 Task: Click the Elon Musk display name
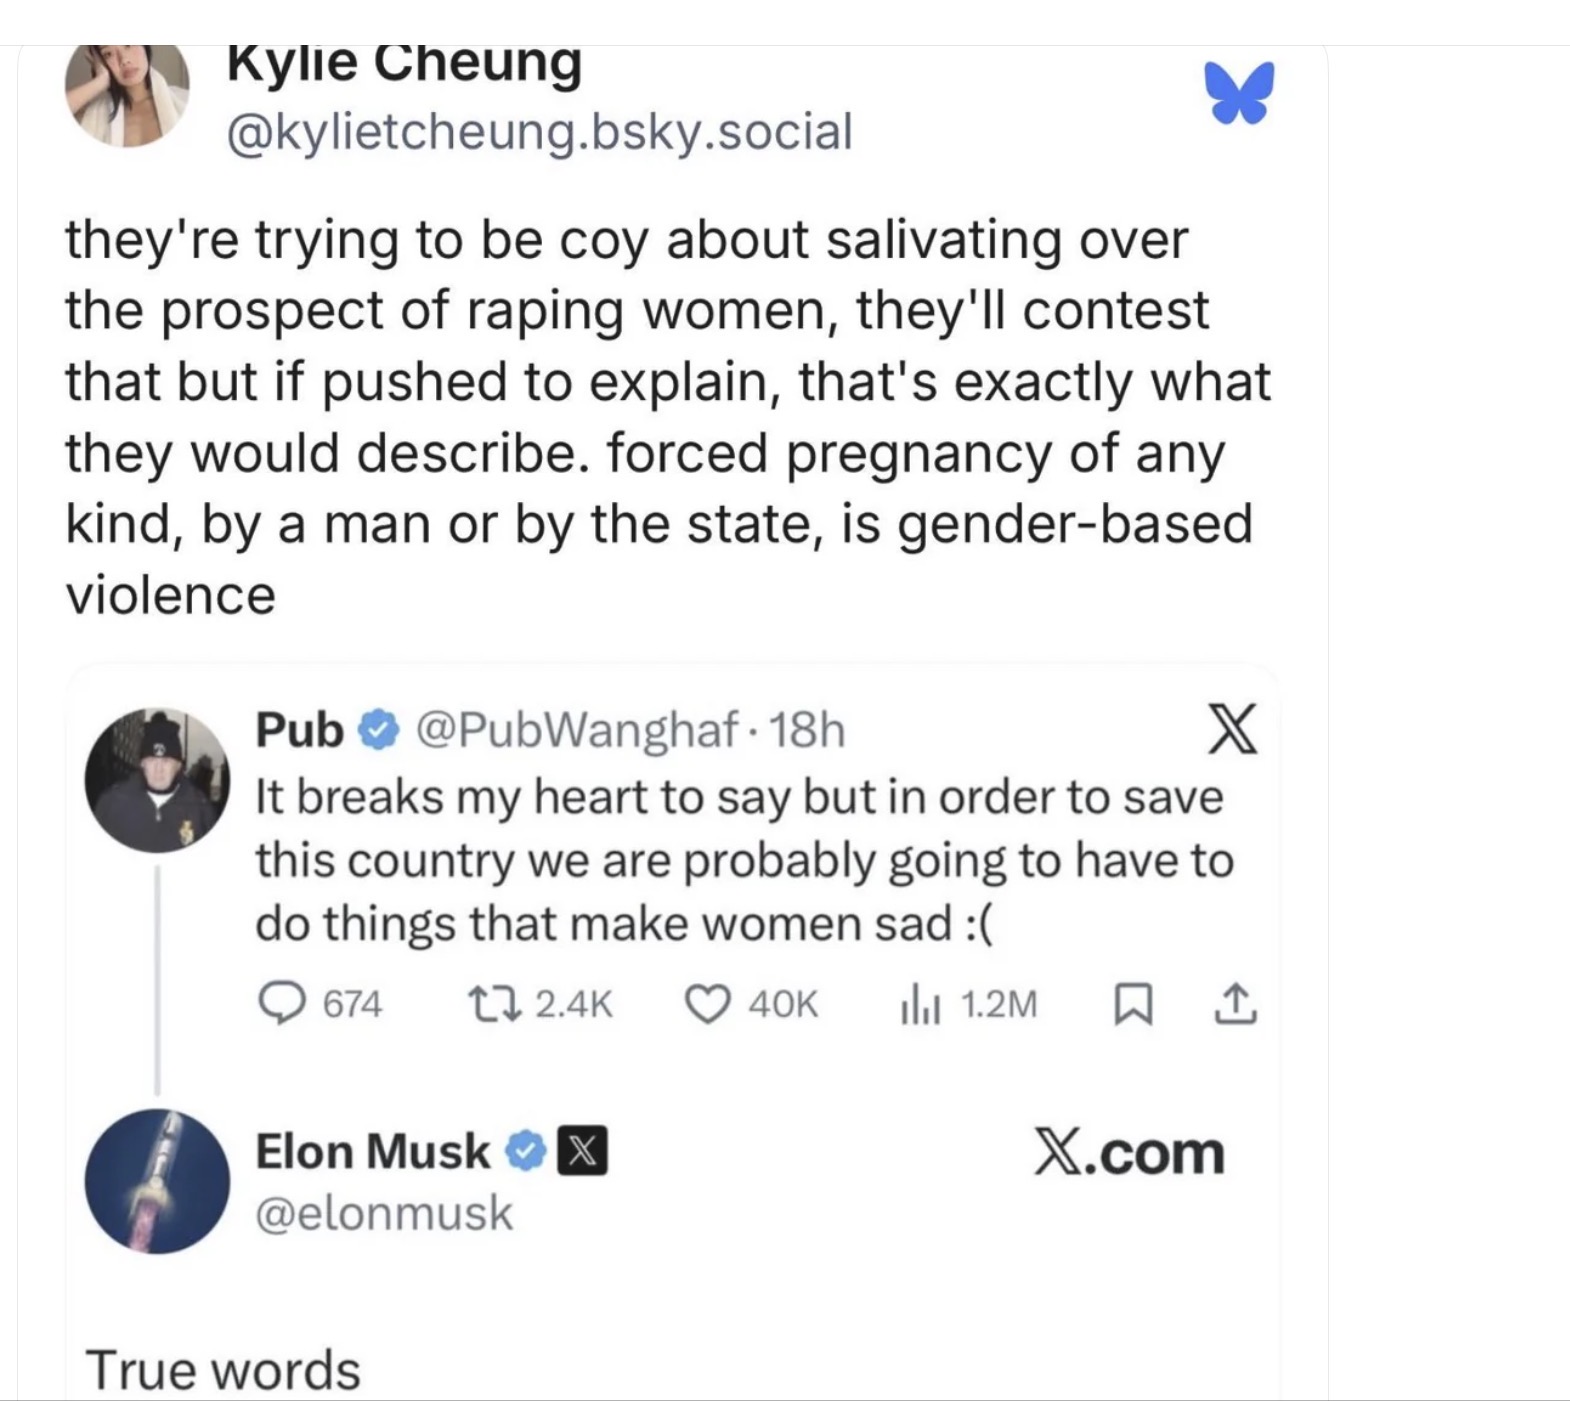373,1151
